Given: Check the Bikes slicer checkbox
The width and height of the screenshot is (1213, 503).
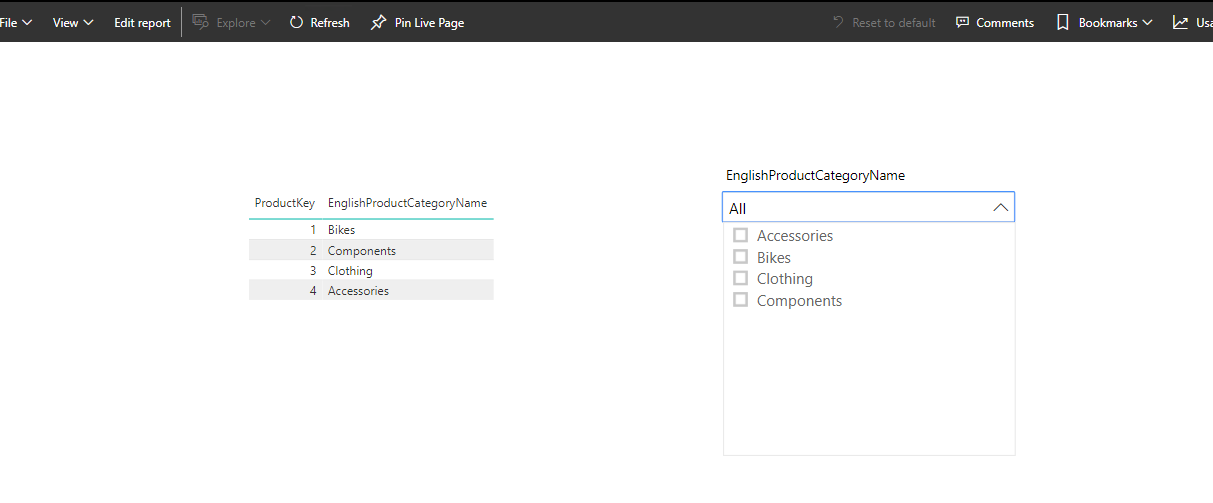Looking at the screenshot, I should pyautogui.click(x=741, y=257).
